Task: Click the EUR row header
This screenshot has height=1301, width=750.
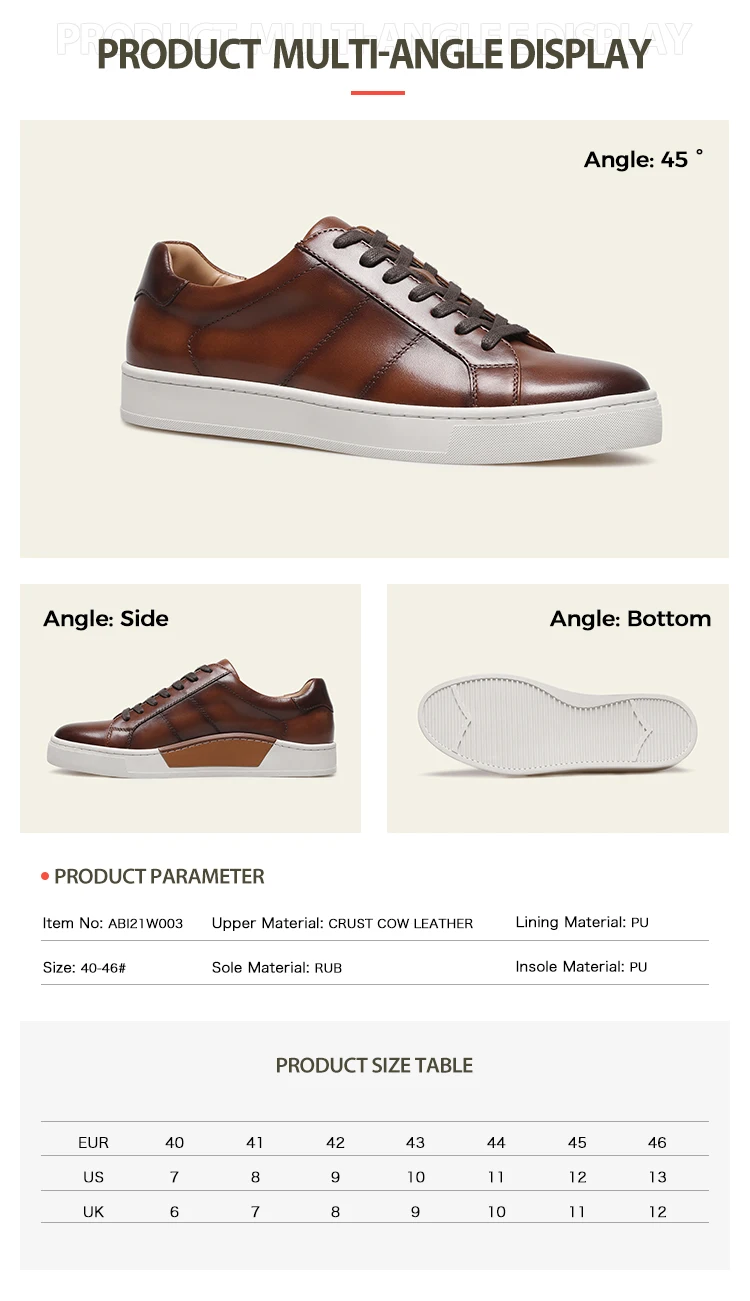Action: pos(93,1143)
